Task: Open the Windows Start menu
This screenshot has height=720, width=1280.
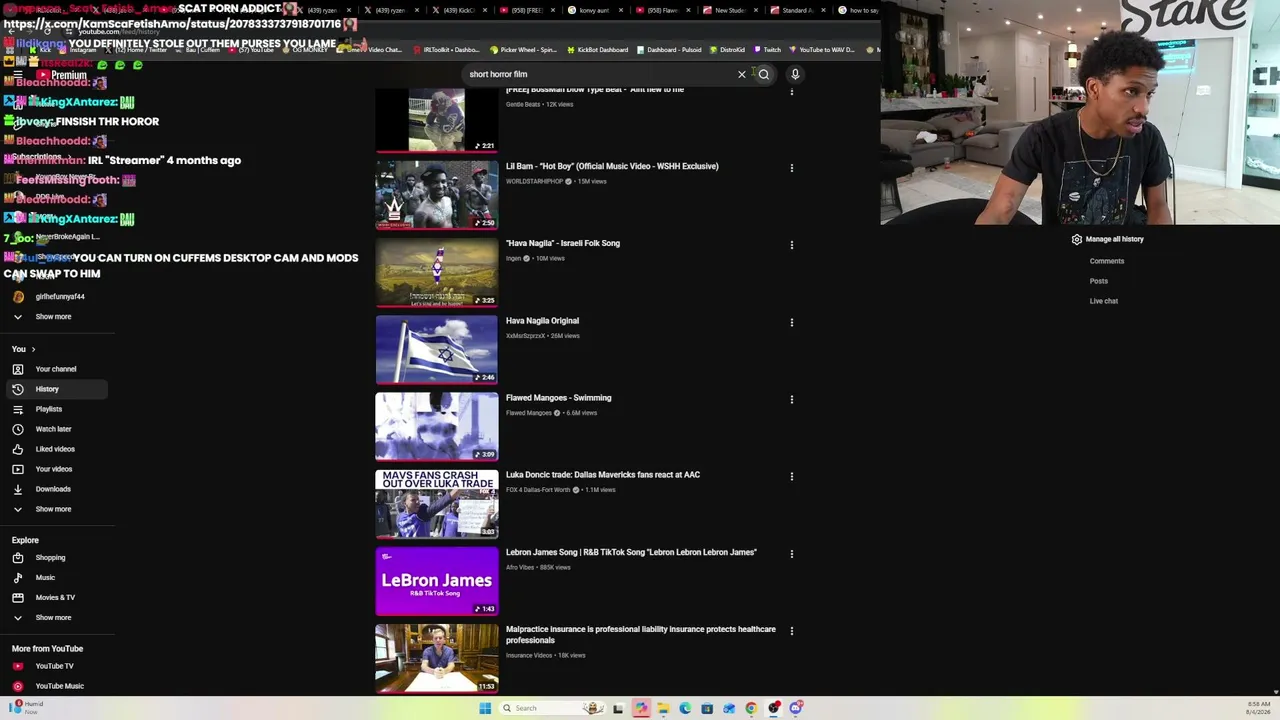Action: (485, 708)
